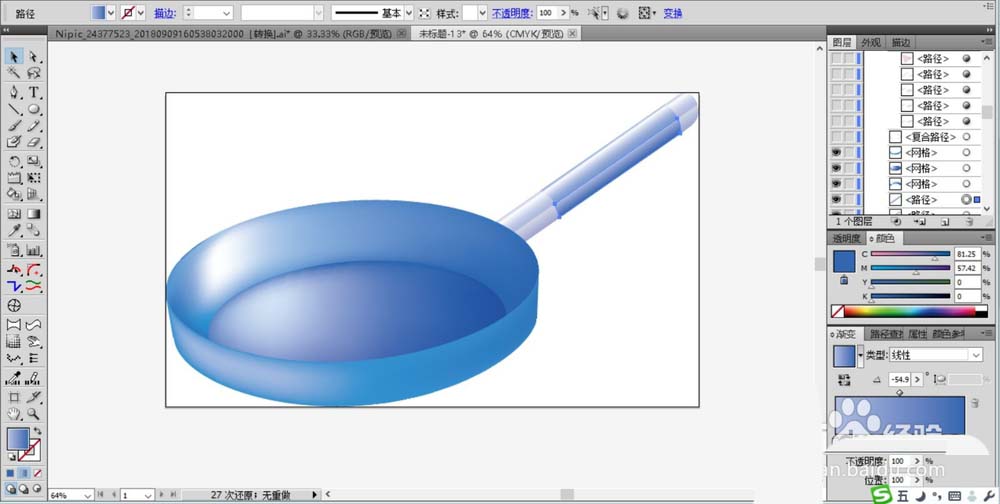Select the Rotate tool
This screenshot has height=504, width=1000.
pyautogui.click(x=13, y=161)
